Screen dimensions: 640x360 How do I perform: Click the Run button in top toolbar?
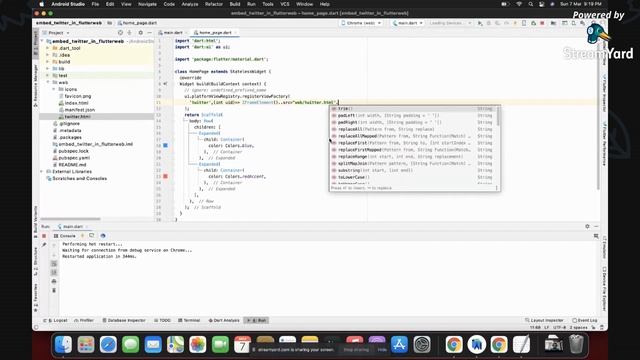(480, 23)
